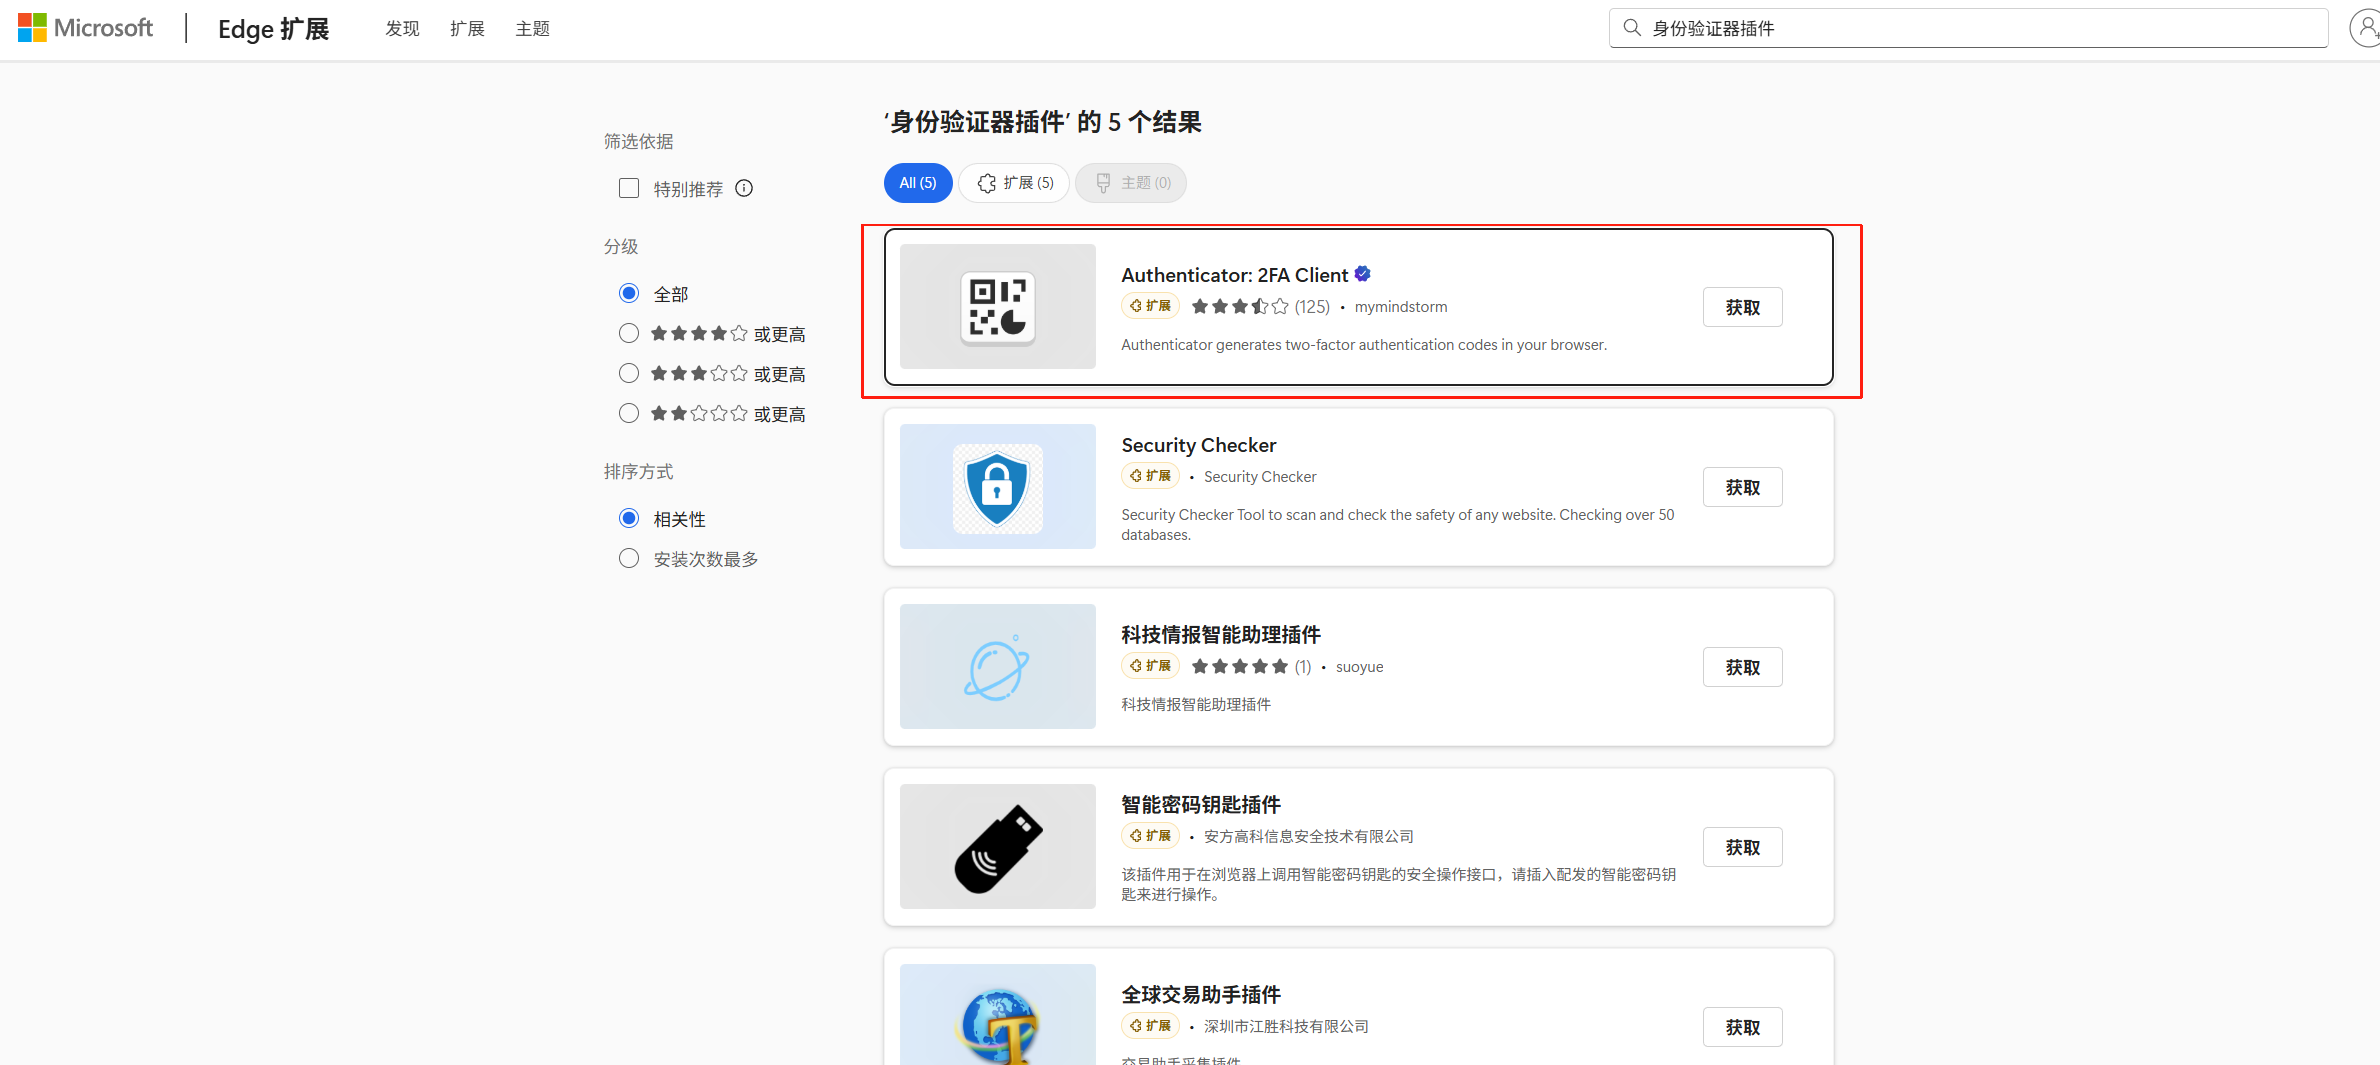Click the 扩展 badge under 全球交易助手插件
The width and height of the screenshot is (2380, 1065).
[x=1151, y=1026]
